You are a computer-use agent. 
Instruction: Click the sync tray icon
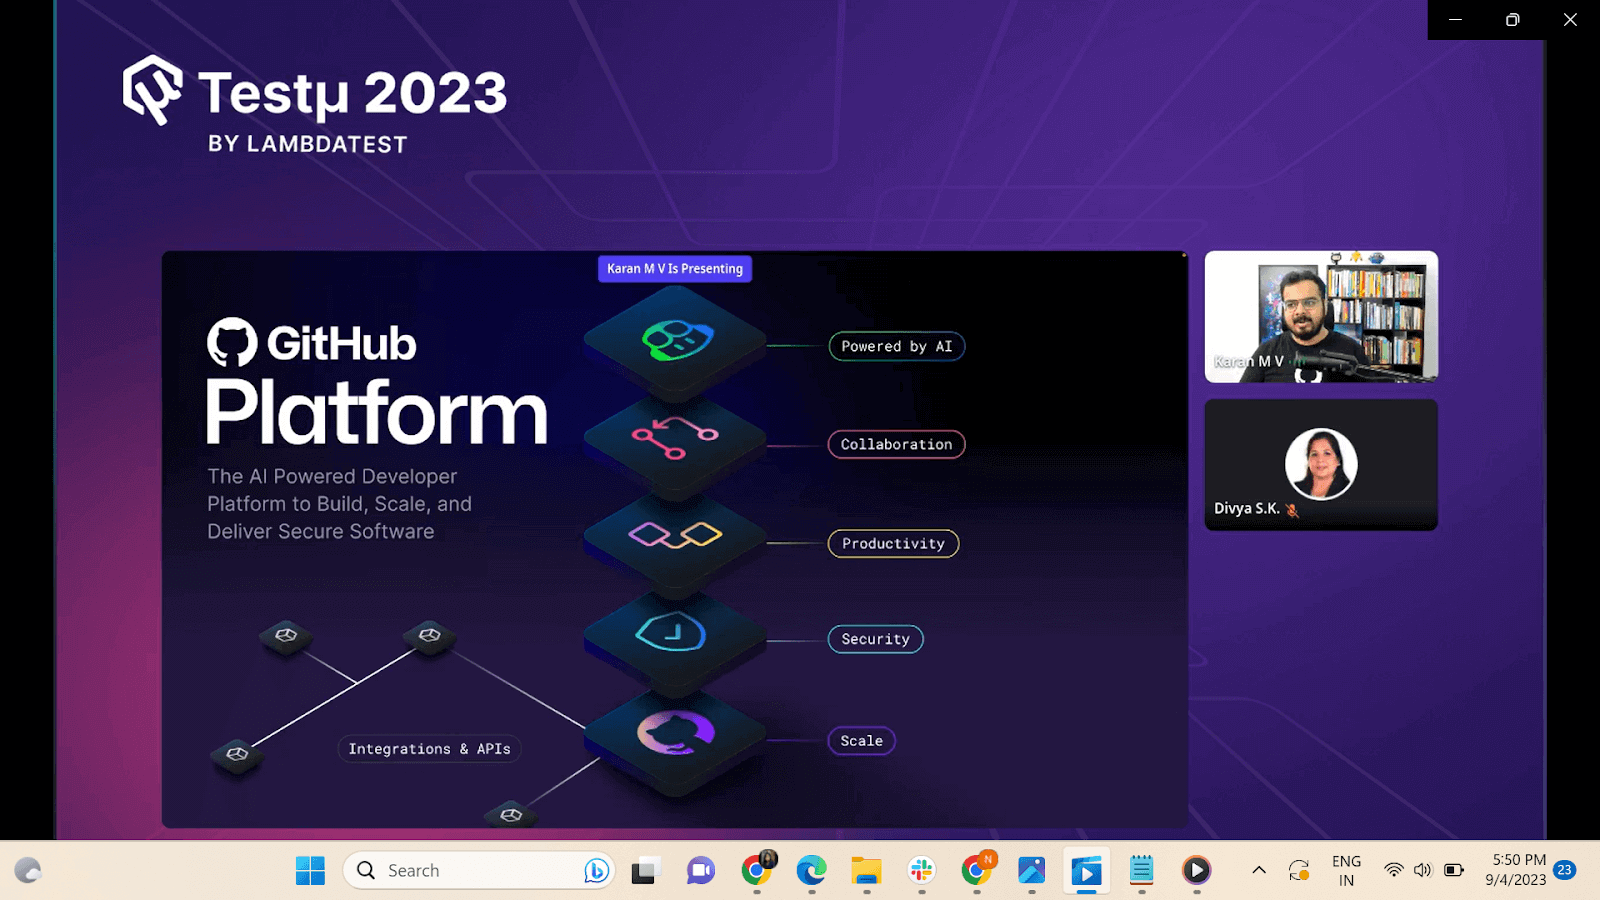tap(1299, 870)
